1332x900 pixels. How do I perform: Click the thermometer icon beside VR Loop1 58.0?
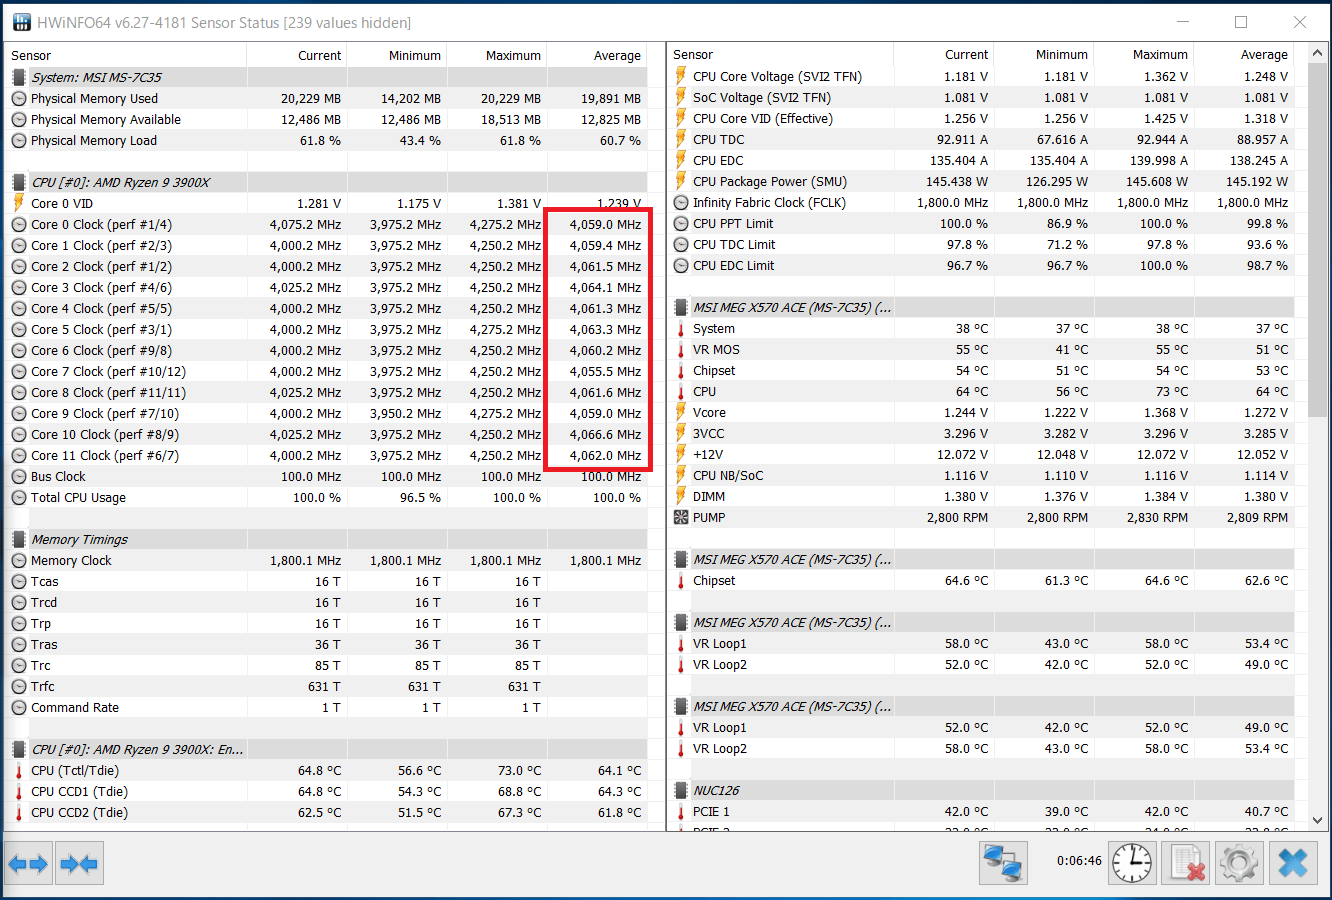click(x=681, y=643)
